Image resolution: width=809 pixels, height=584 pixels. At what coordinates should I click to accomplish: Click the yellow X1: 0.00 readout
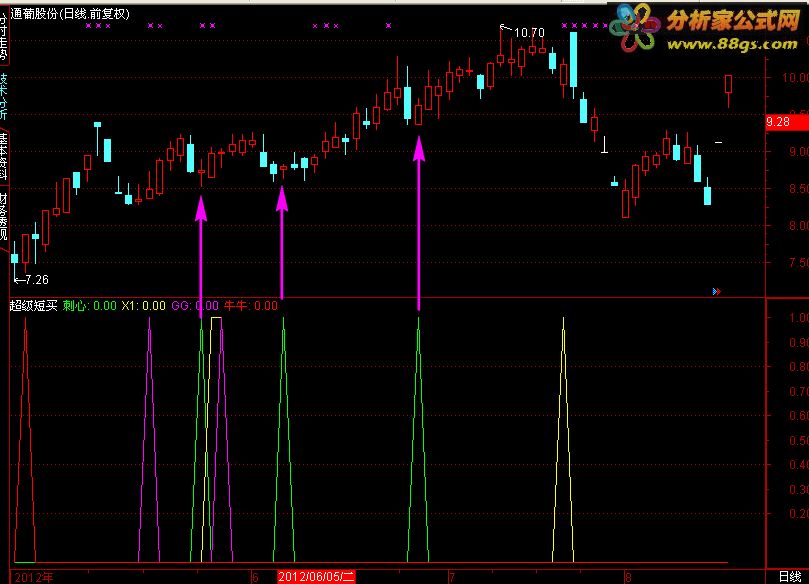point(143,305)
